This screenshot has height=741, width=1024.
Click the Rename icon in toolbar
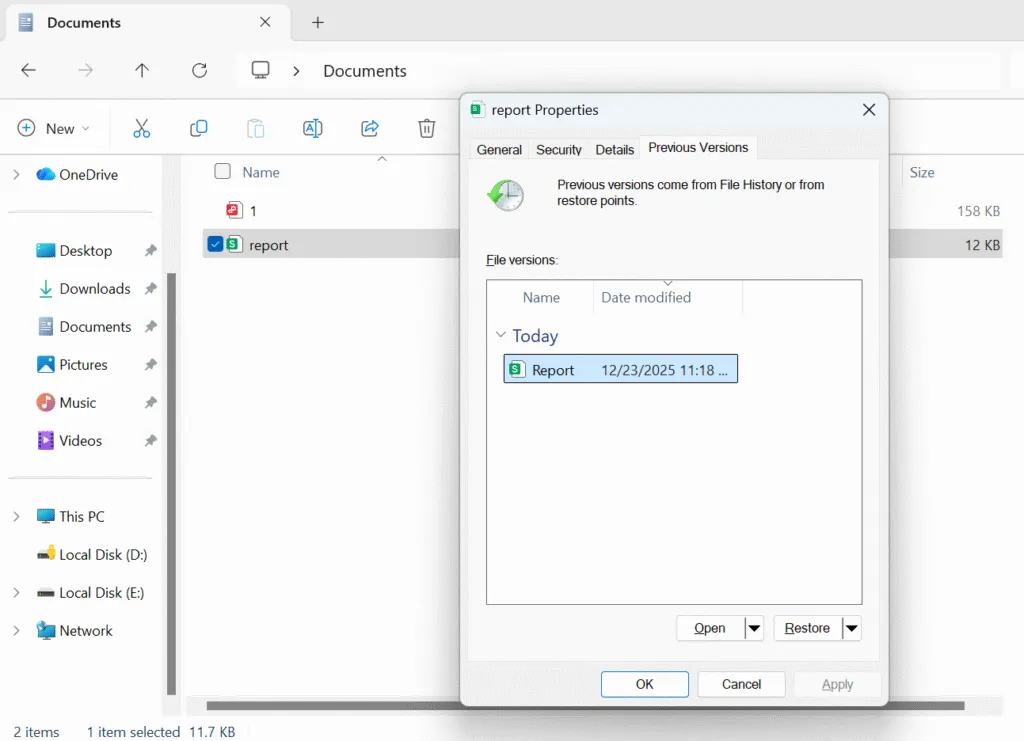point(312,128)
